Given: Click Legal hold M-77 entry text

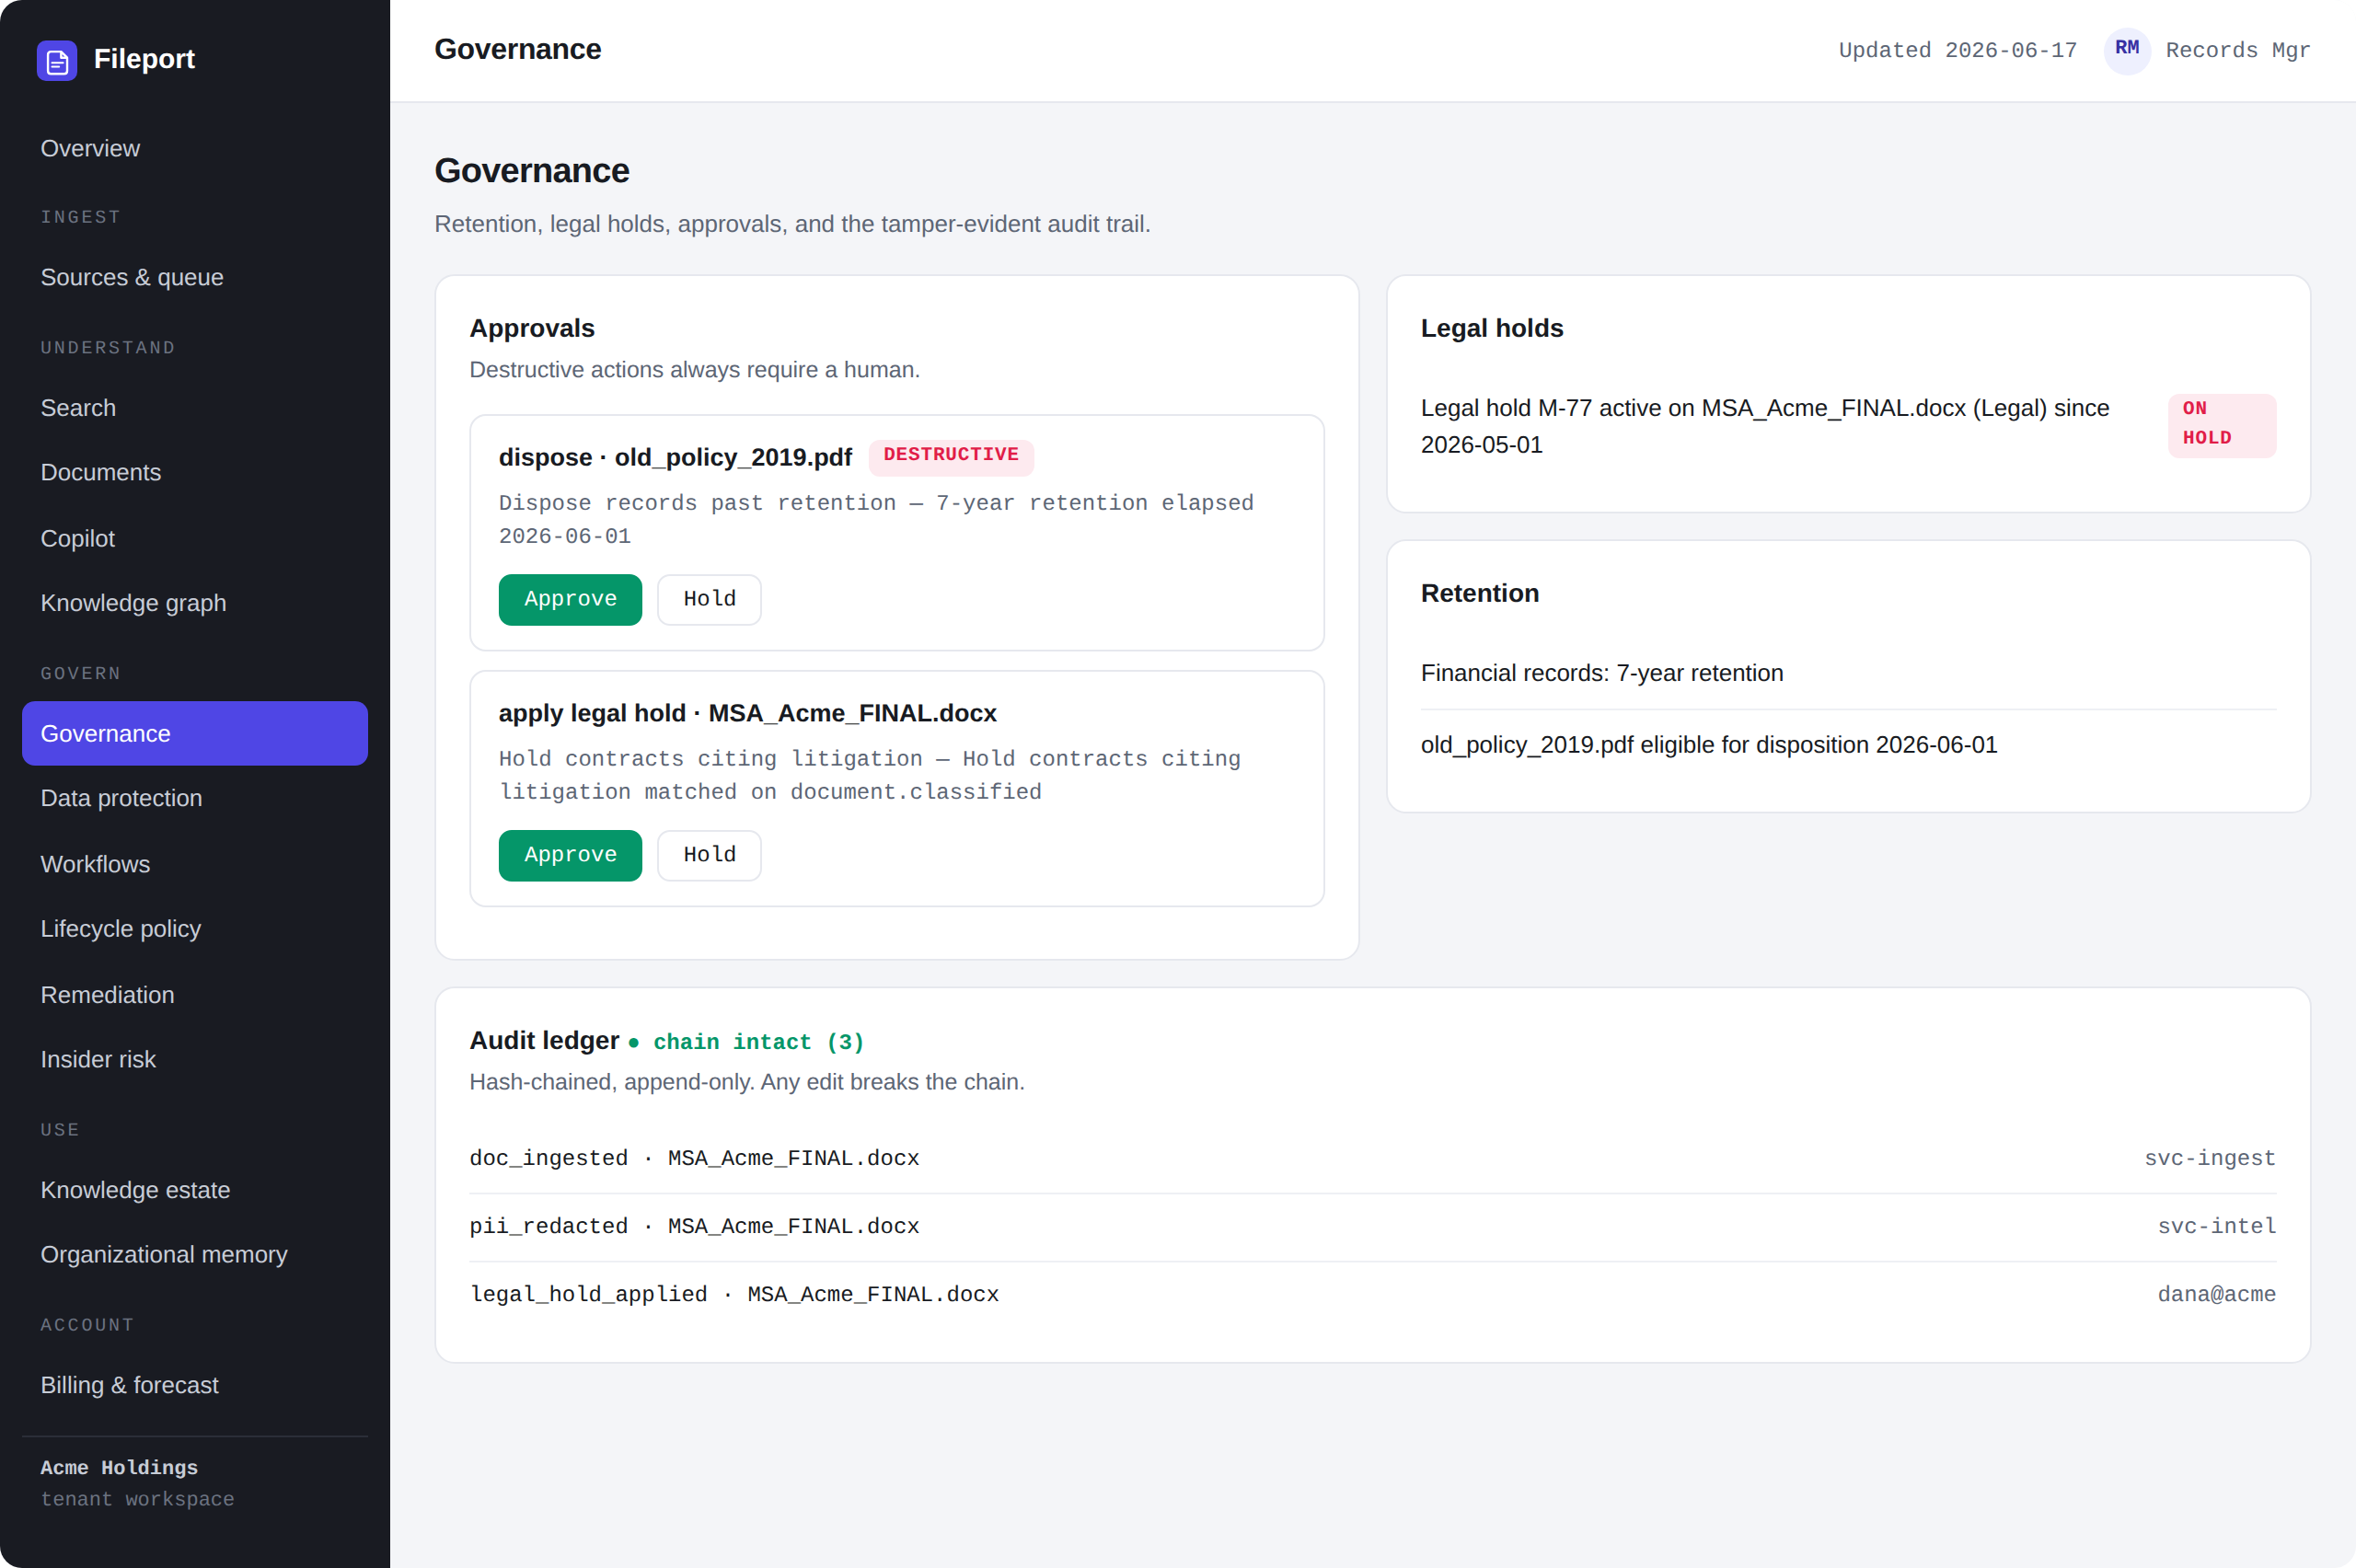Looking at the screenshot, I should click(1765, 426).
